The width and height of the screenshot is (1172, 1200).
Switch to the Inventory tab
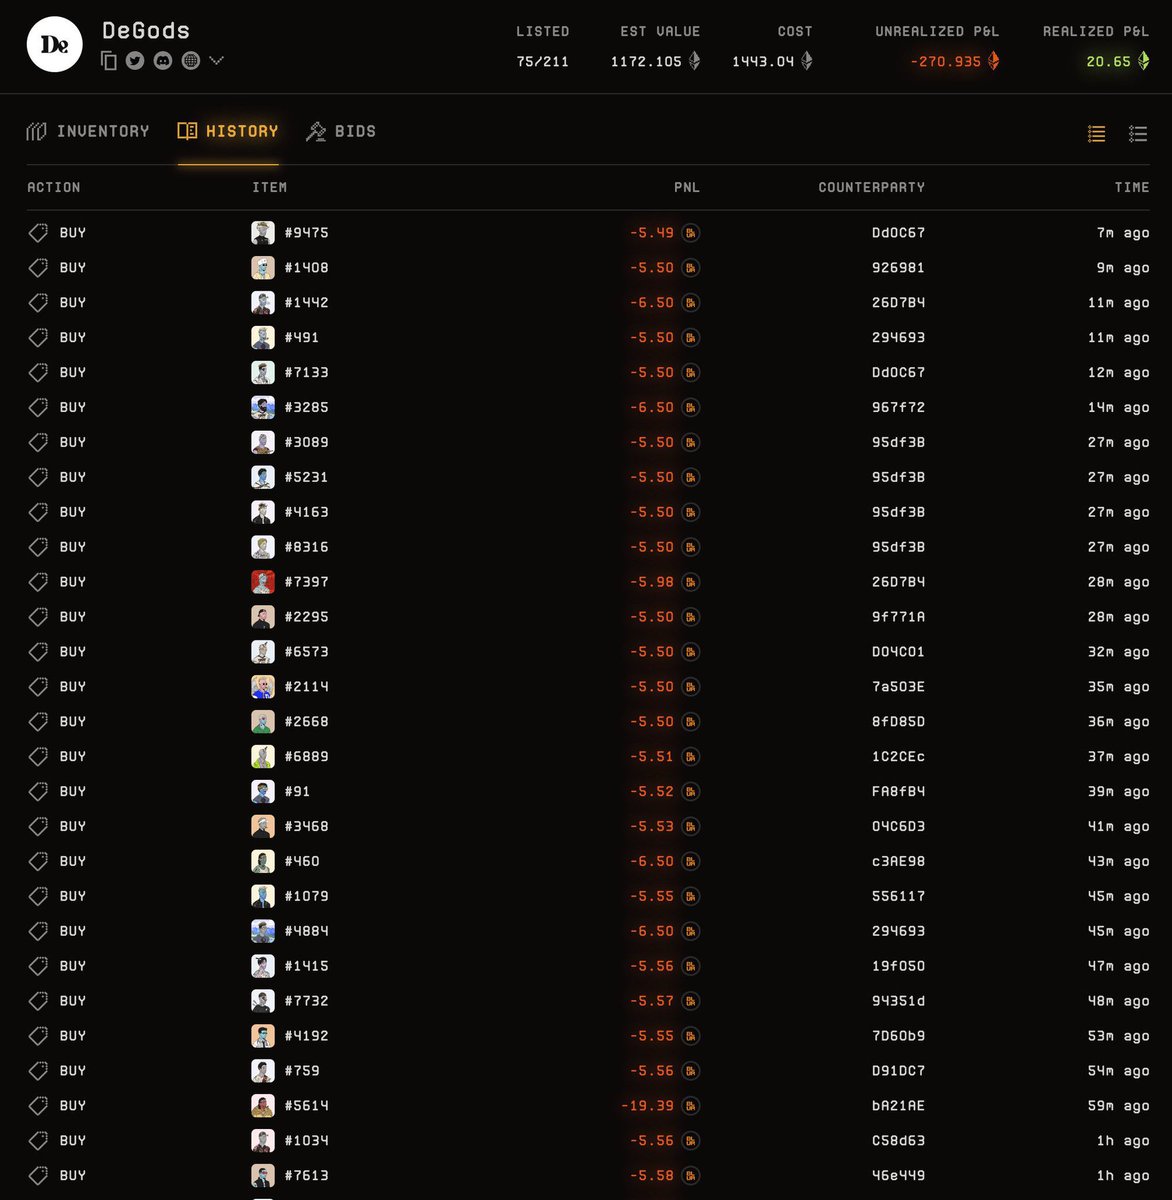(x=88, y=131)
